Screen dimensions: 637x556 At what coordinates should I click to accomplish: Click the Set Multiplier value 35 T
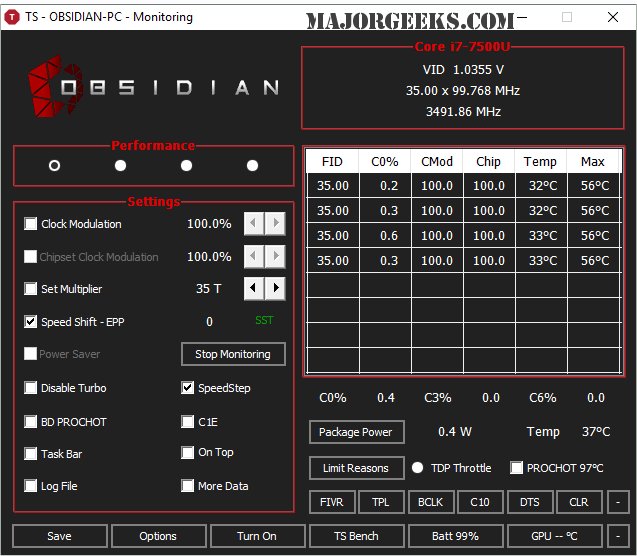click(209, 289)
